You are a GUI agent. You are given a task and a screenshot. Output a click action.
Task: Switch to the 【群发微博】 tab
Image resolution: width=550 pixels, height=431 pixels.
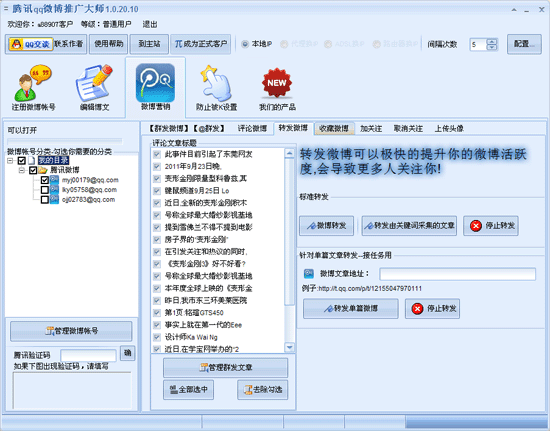(168, 128)
